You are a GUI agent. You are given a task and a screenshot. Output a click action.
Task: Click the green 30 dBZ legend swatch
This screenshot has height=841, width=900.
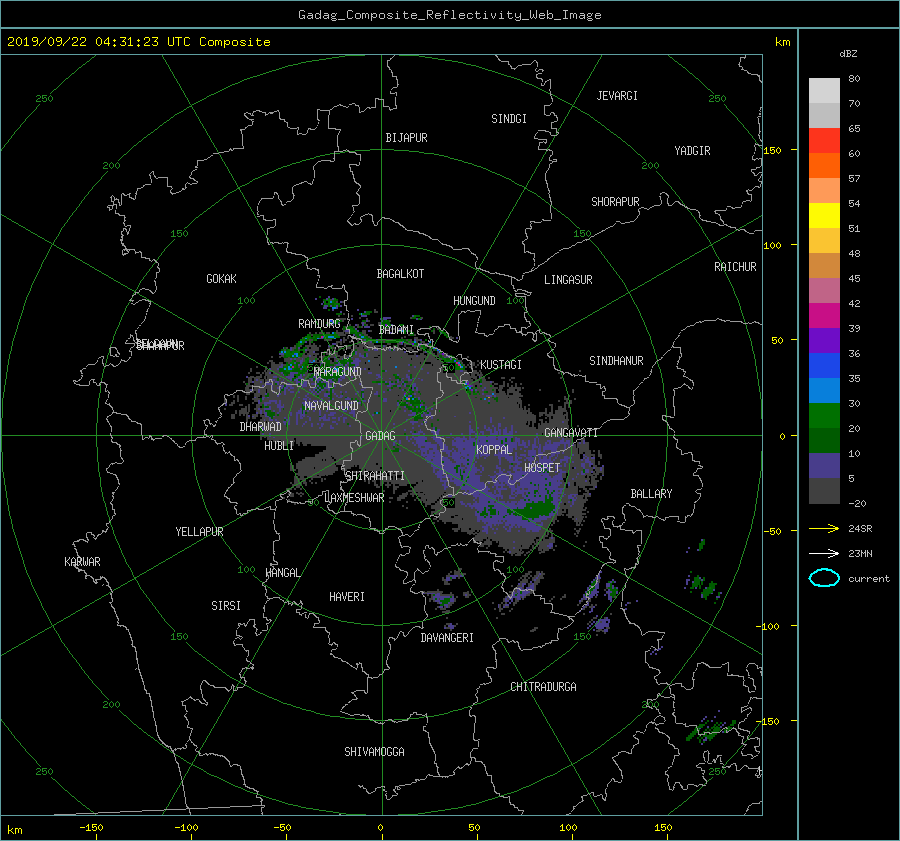point(824,415)
